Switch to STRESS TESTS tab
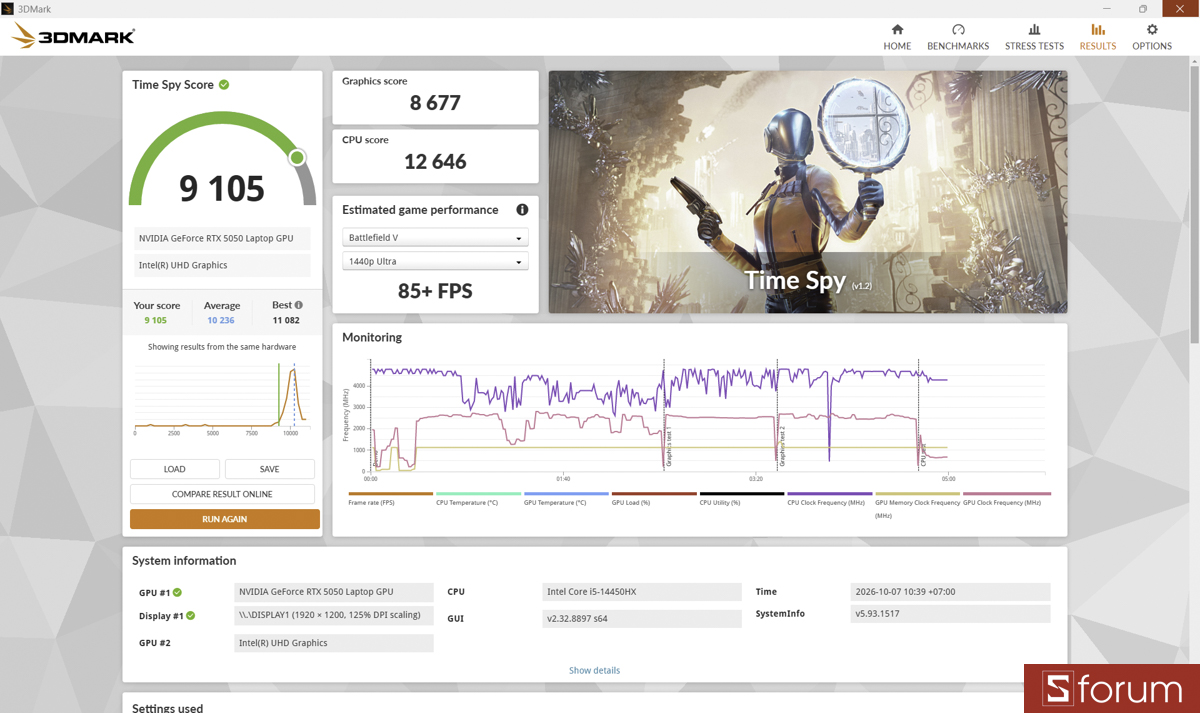 click(1034, 37)
